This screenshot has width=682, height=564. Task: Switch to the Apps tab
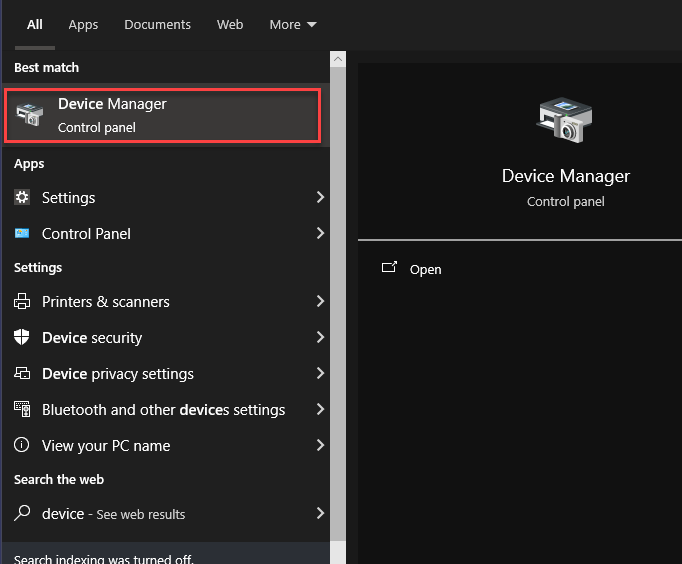pyautogui.click(x=83, y=25)
